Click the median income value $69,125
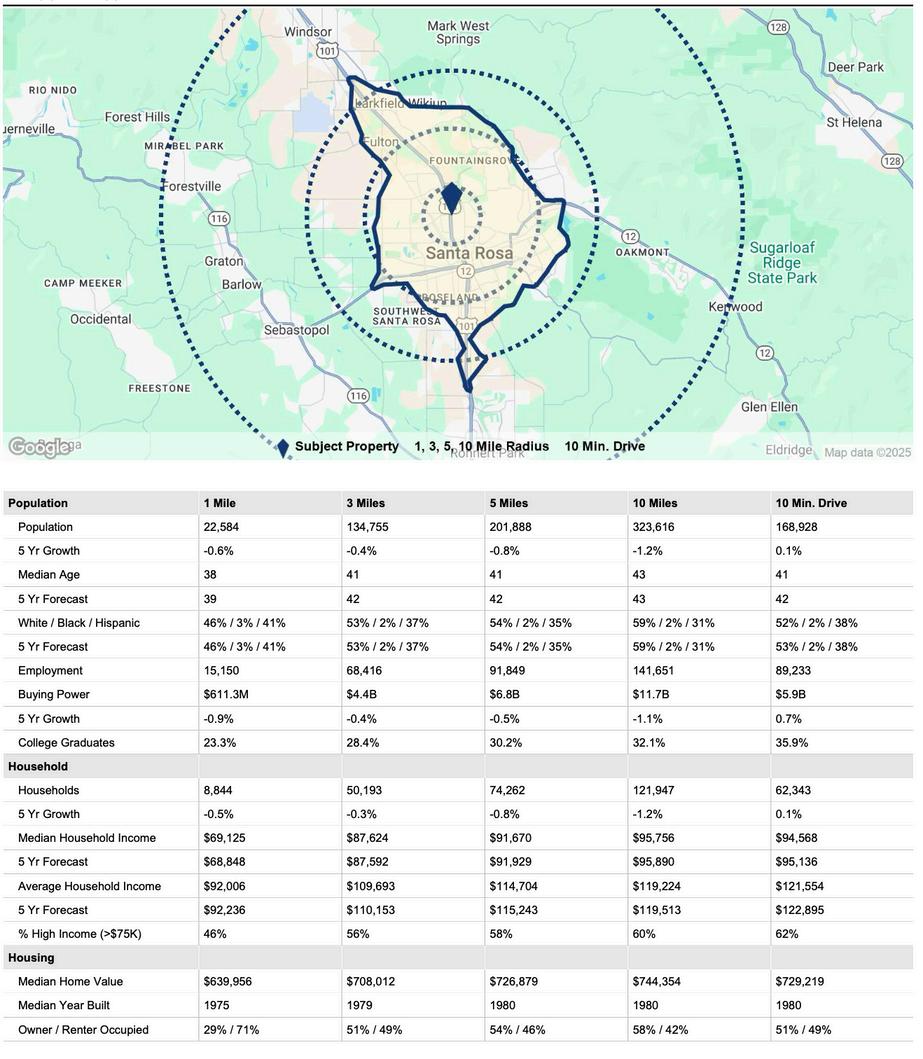 224,838
